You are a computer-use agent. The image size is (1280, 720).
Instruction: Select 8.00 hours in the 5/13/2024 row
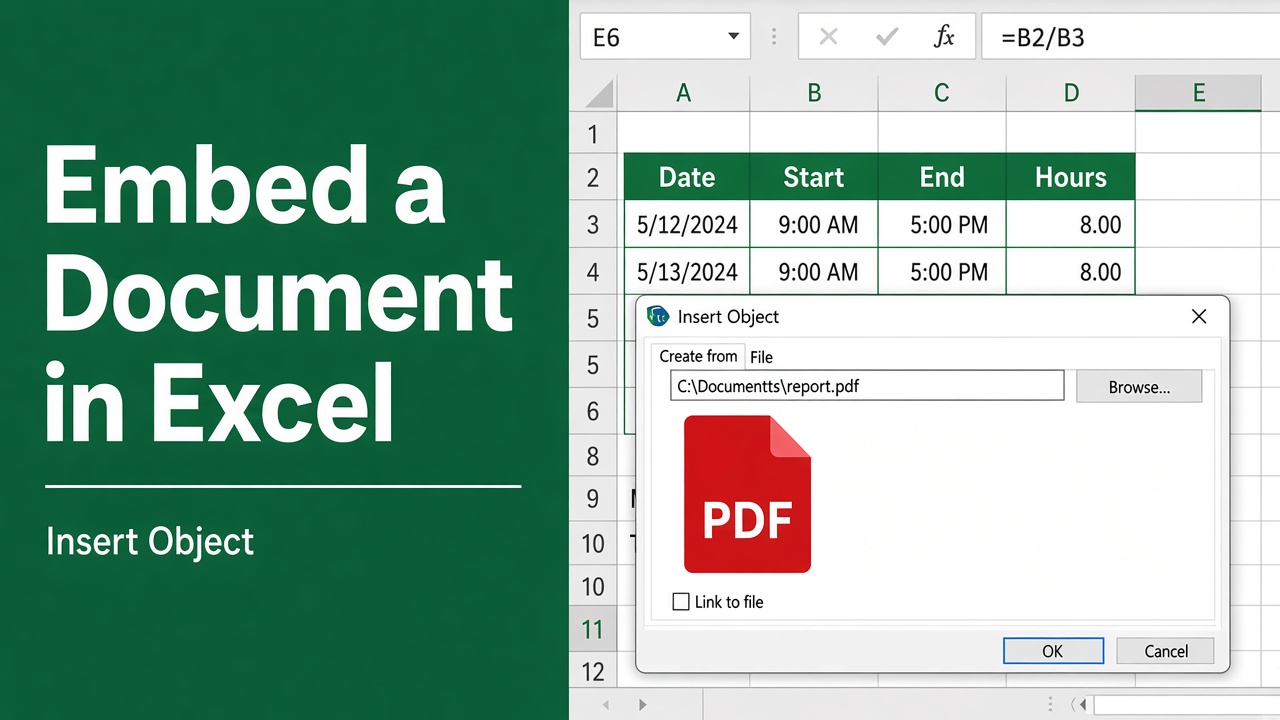pyautogui.click(x=1071, y=272)
